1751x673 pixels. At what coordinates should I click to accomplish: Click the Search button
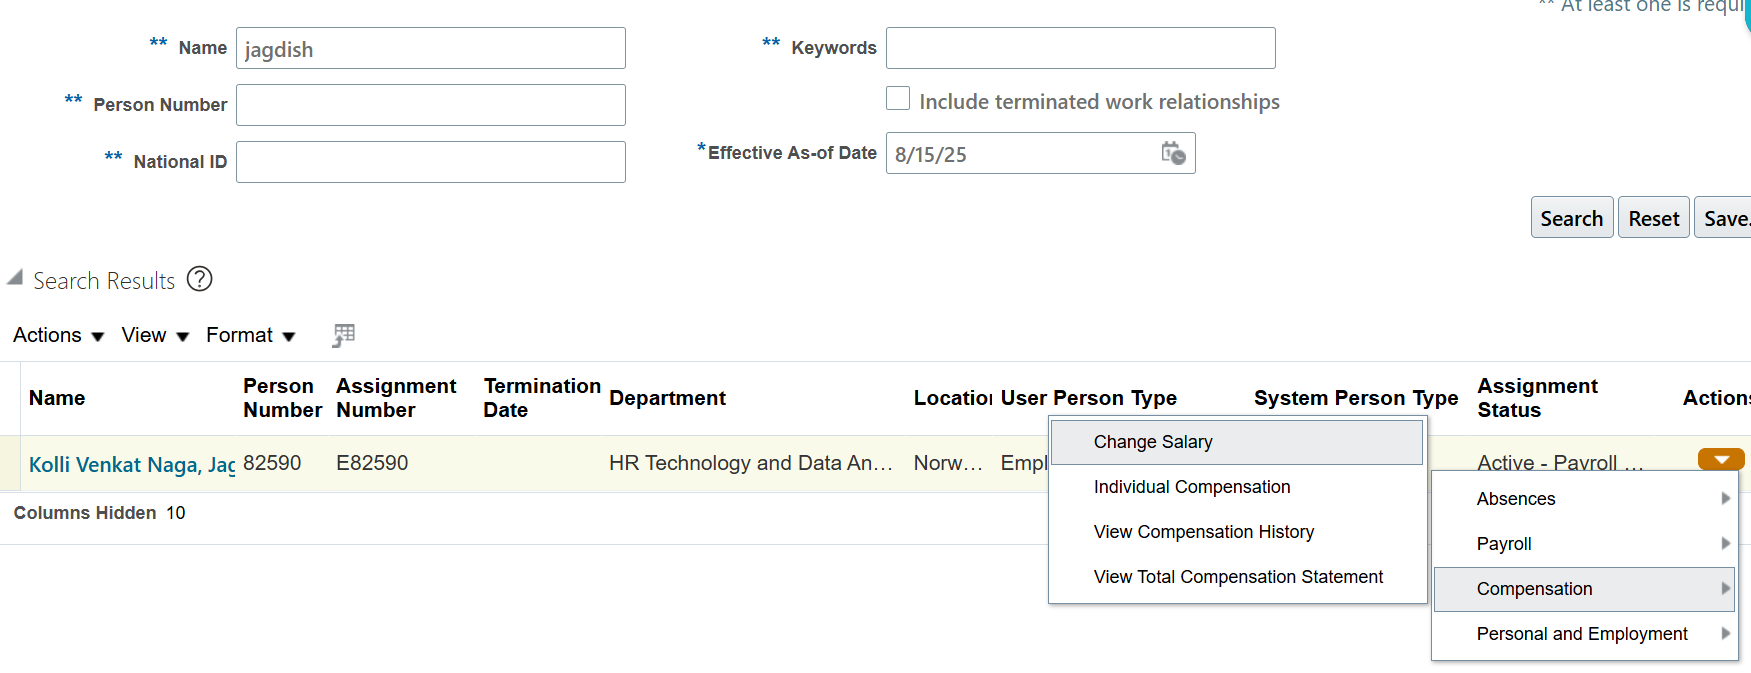[1572, 217]
